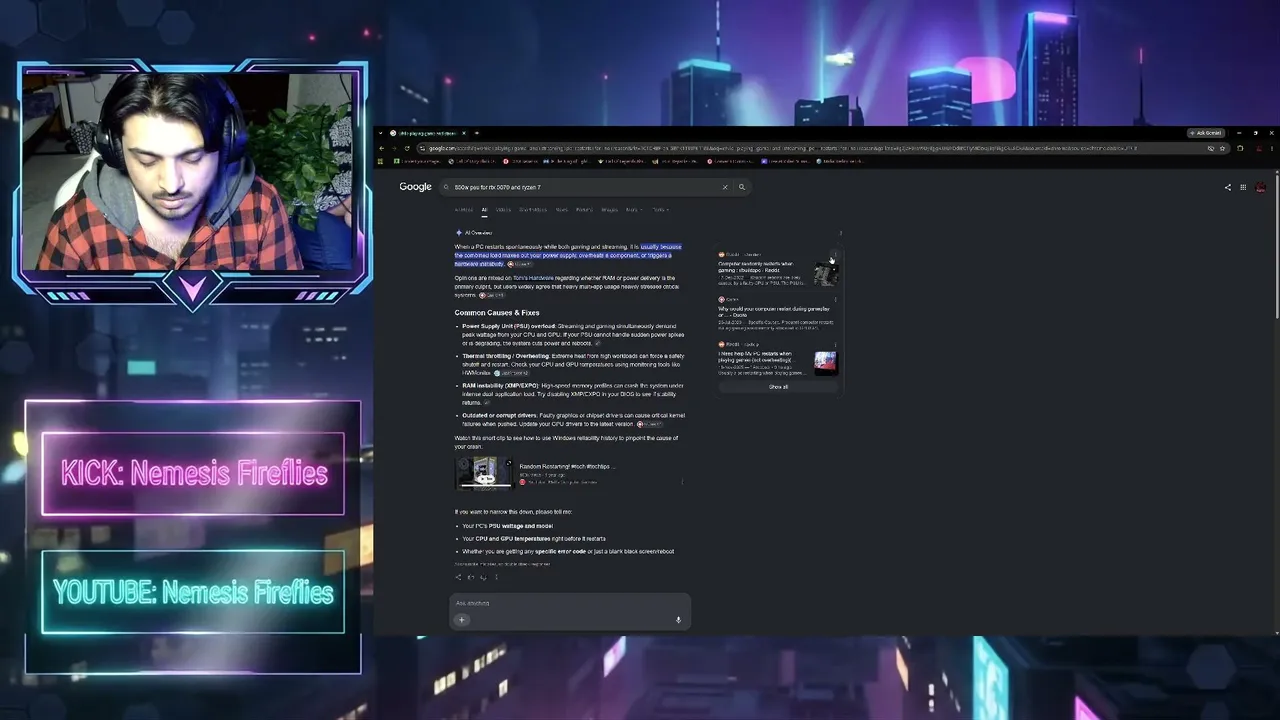Click the 'YOUTUBE: Nemesis Fireflies' banner
The image size is (1280, 720).
coord(193,592)
